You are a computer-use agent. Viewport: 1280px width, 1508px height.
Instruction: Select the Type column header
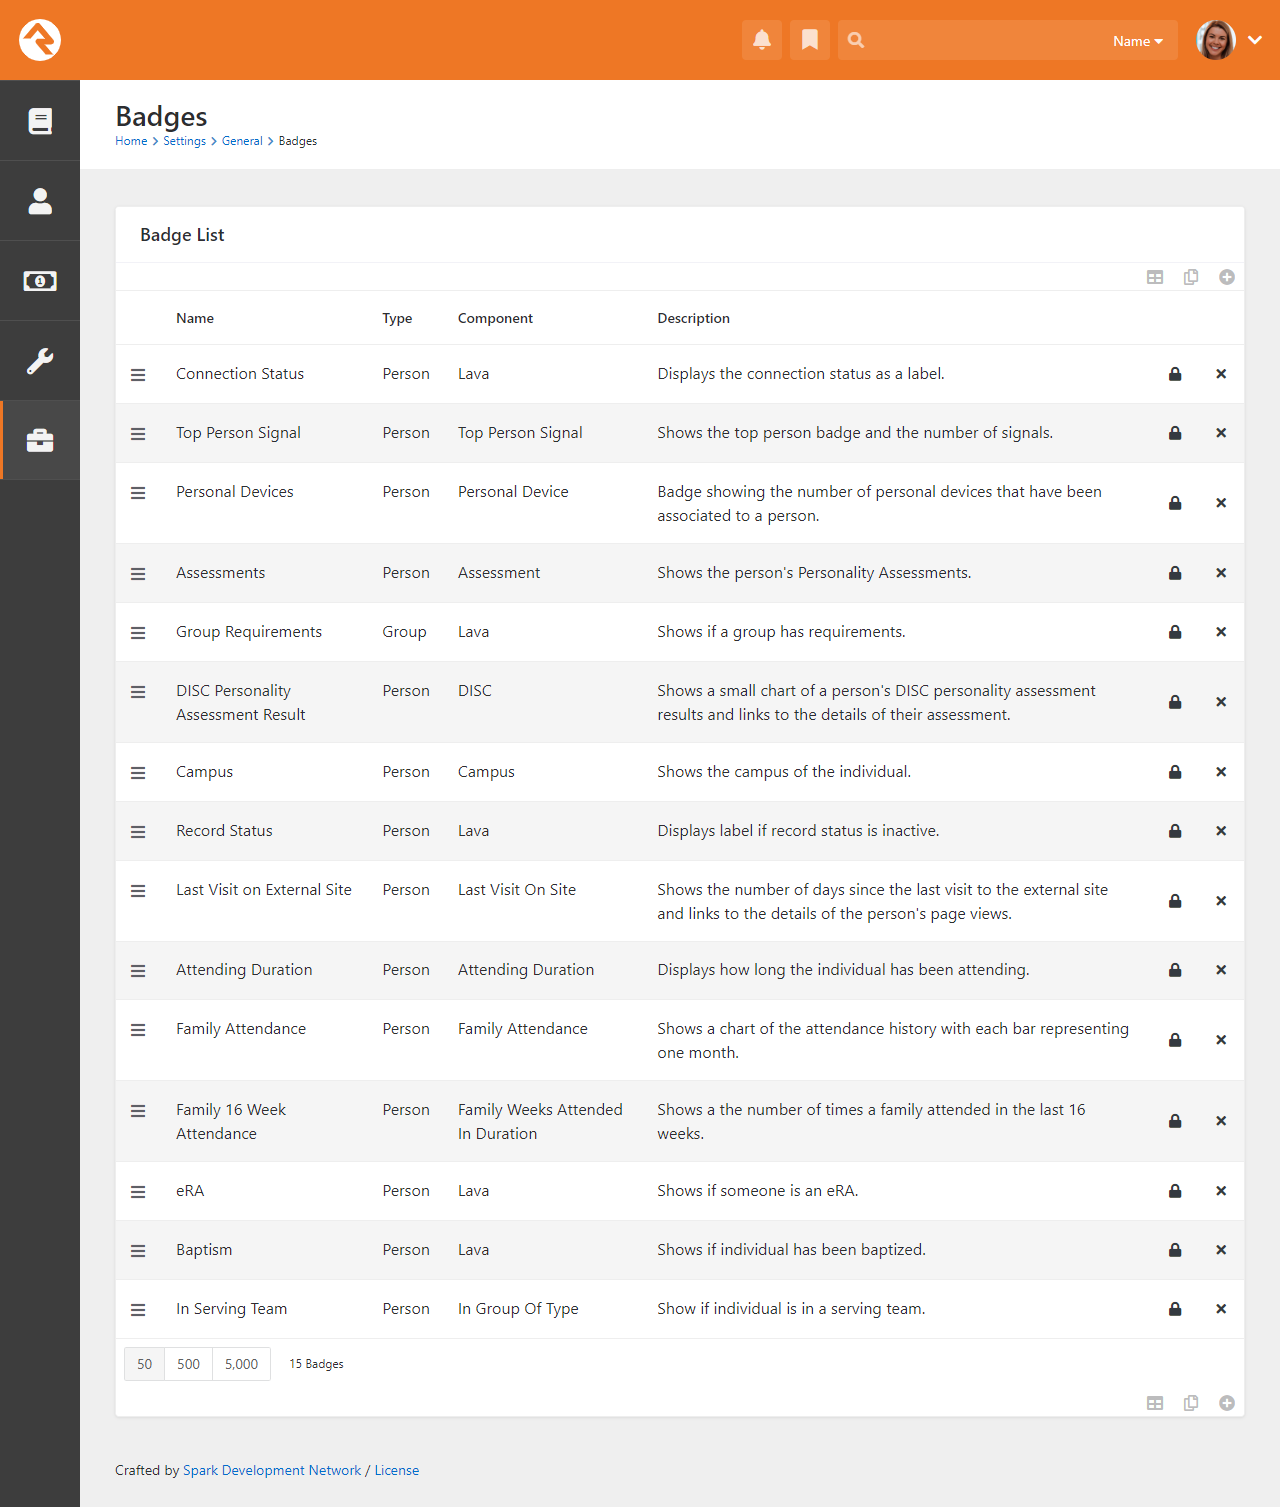(x=397, y=318)
